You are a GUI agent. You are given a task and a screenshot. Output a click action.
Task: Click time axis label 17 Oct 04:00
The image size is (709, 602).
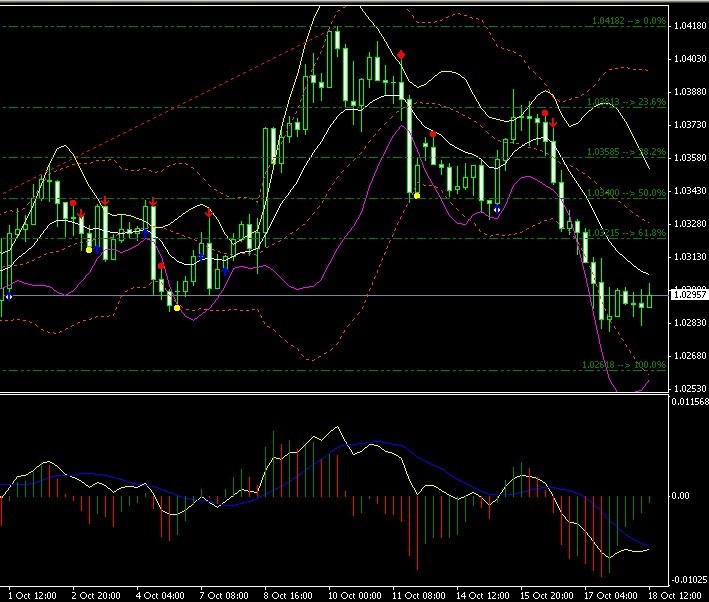coord(611,596)
